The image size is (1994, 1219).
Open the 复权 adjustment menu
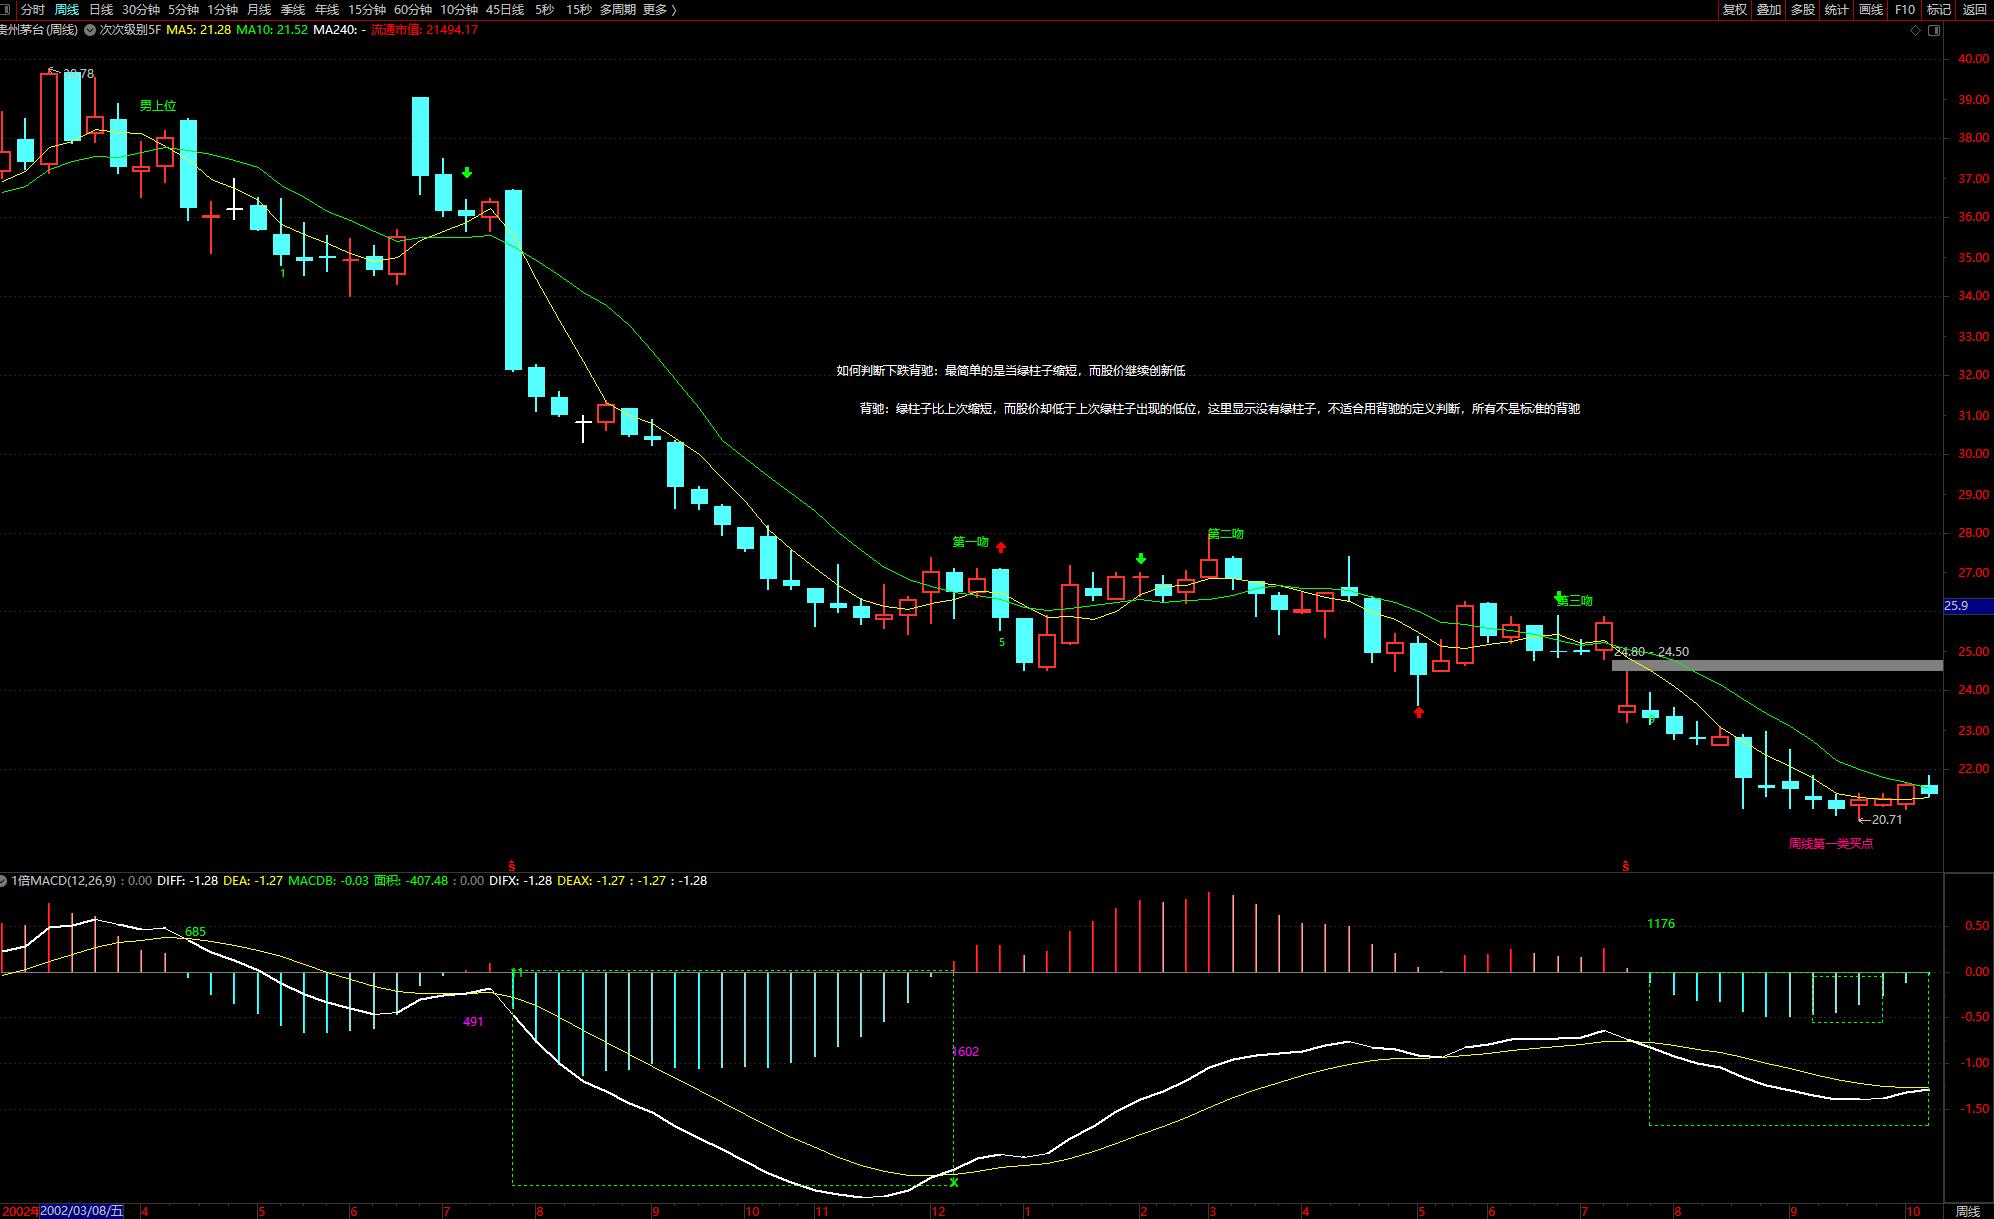tap(1734, 9)
